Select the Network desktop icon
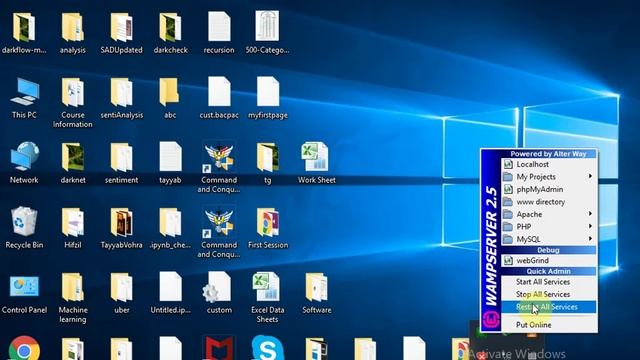The height and width of the screenshot is (360, 640). (x=24, y=156)
